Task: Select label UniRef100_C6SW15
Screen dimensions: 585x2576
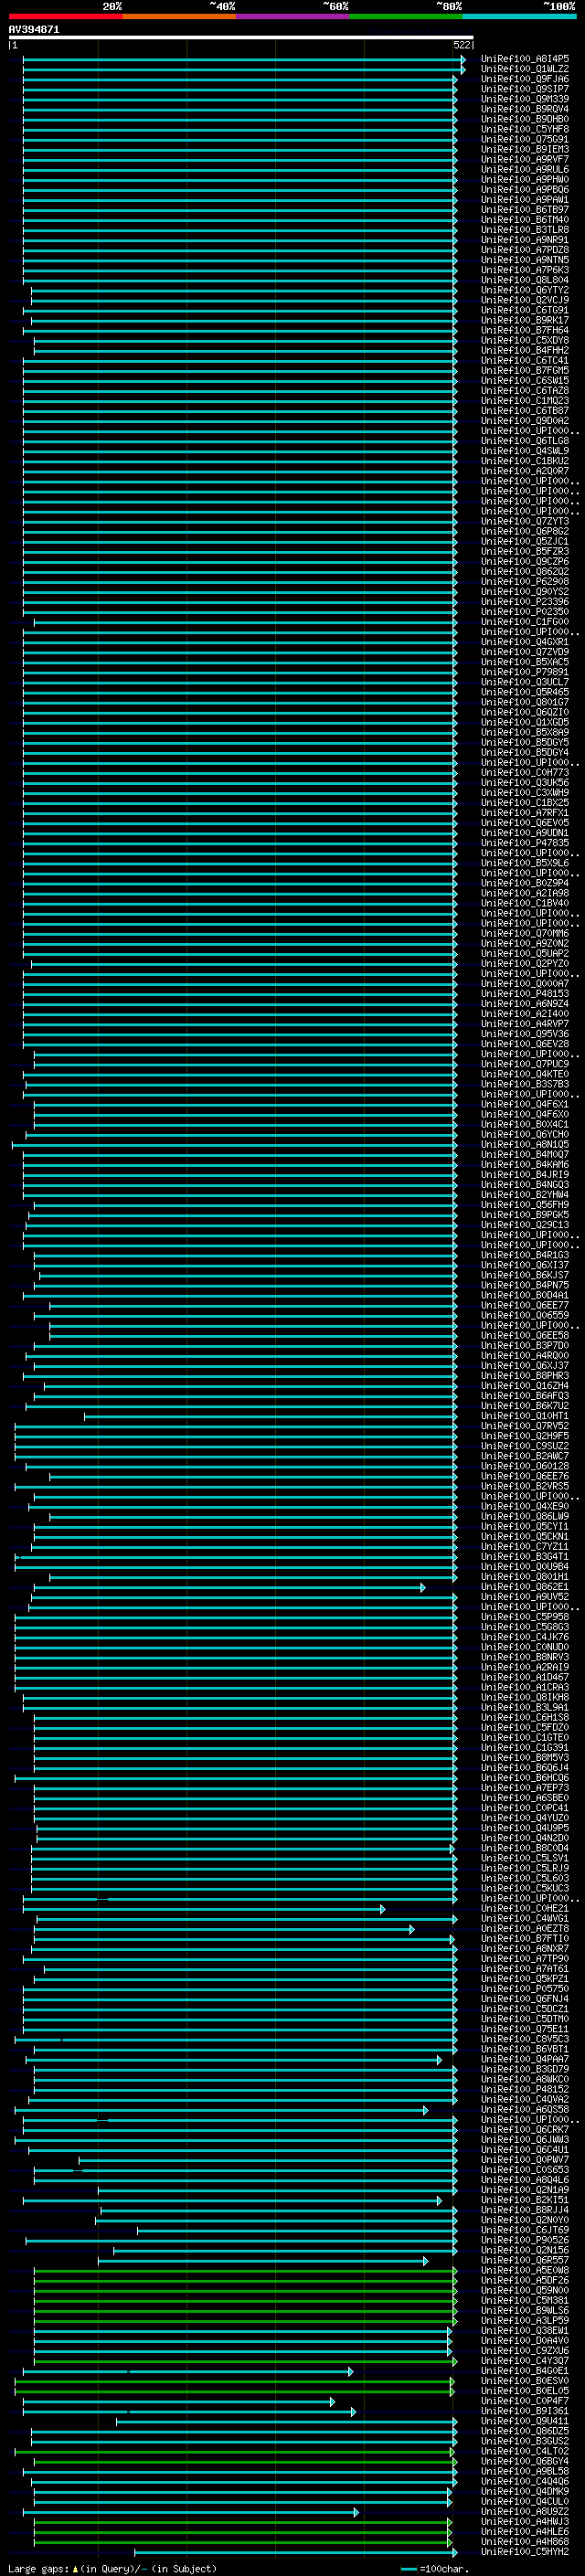Action: click(x=525, y=381)
